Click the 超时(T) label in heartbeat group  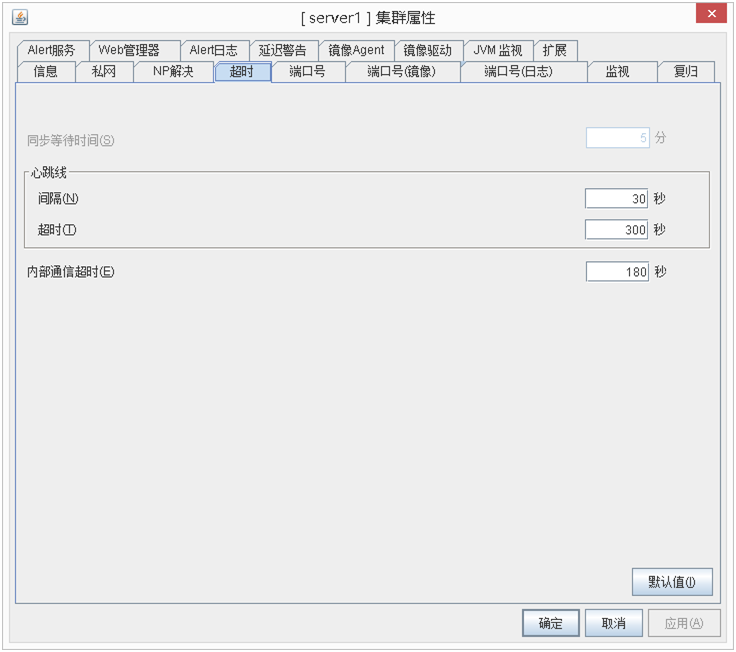pyautogui.click(x=57, y=230)
